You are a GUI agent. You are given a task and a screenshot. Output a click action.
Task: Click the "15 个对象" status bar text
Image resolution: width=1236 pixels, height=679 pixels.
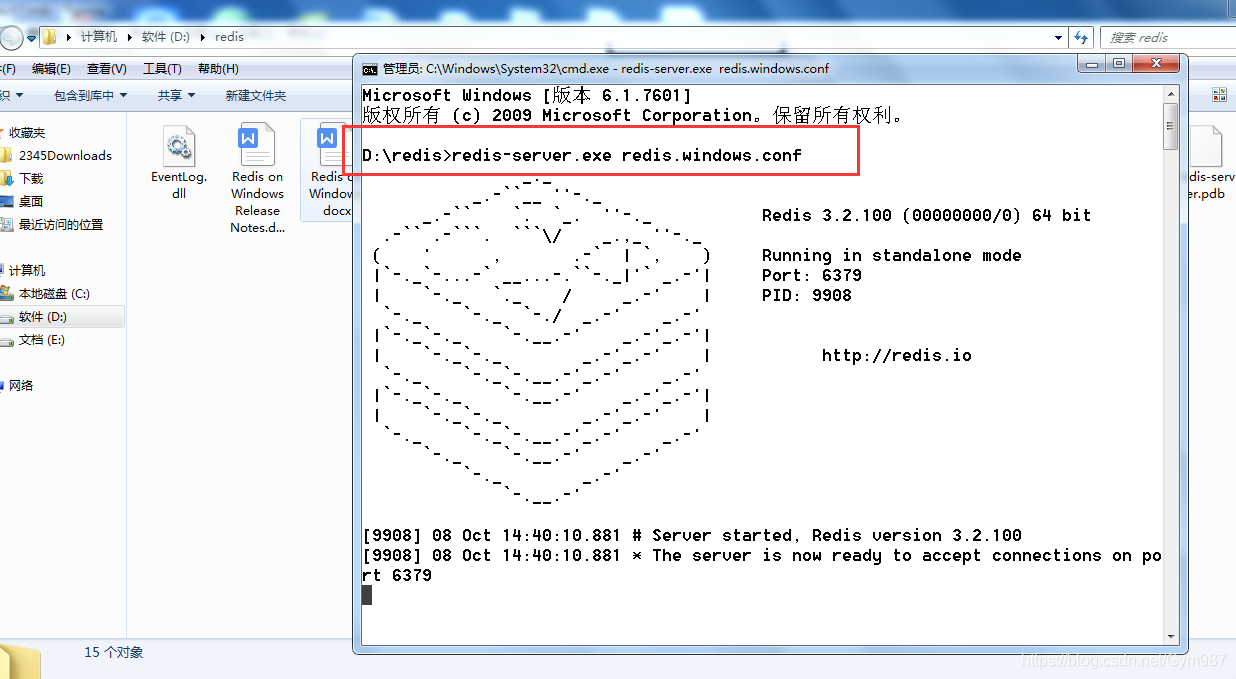[114, 652]
